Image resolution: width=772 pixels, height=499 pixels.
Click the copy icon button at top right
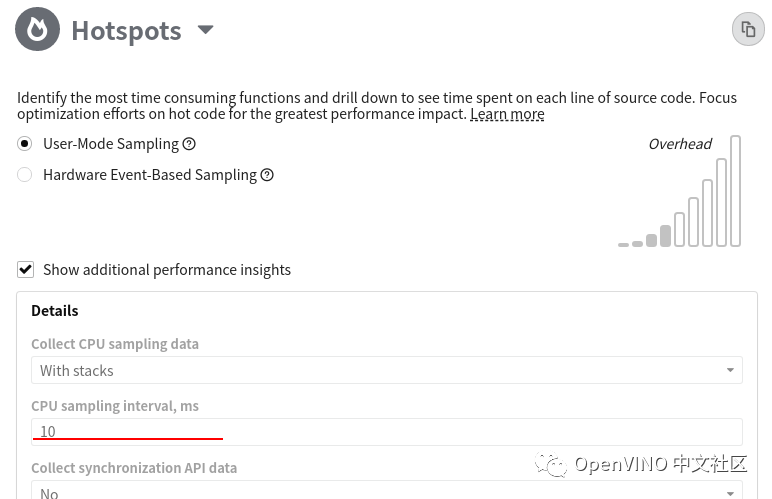click(748, 29)
